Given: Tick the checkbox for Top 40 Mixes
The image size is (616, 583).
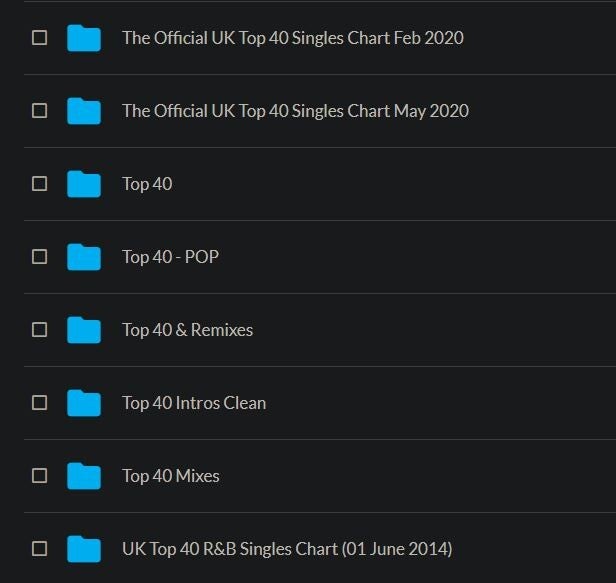Looking at the screenshot, I should point(40,476).
